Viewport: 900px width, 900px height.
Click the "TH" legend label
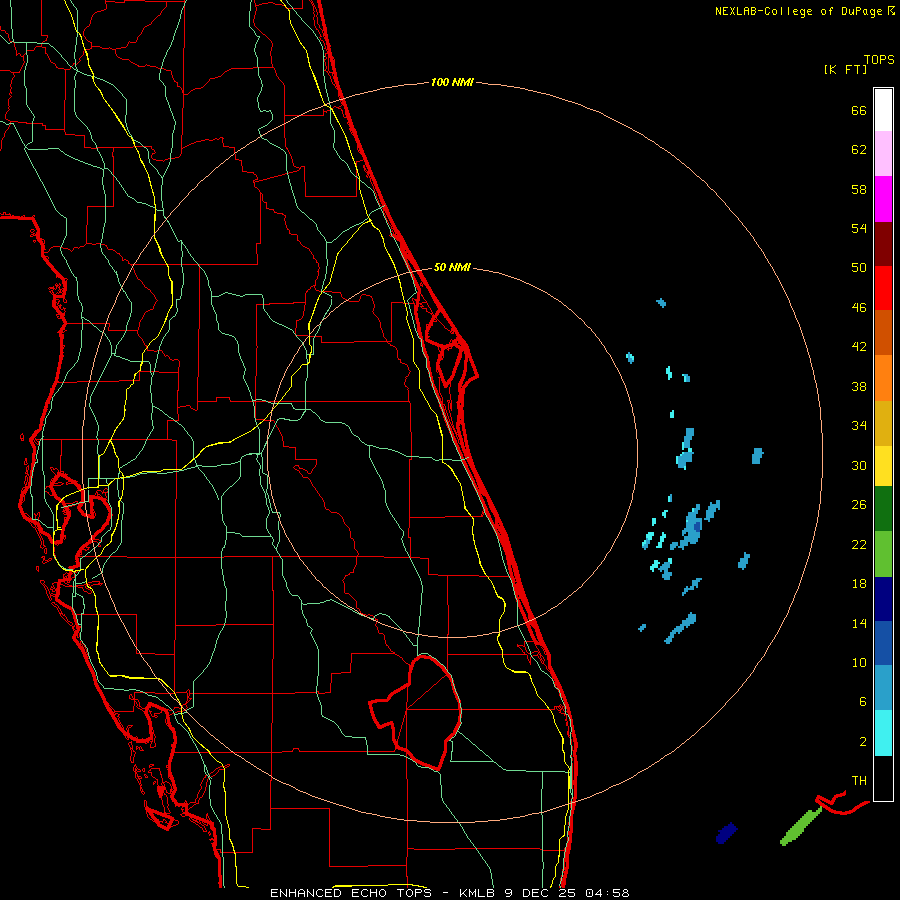coord(859,781)
